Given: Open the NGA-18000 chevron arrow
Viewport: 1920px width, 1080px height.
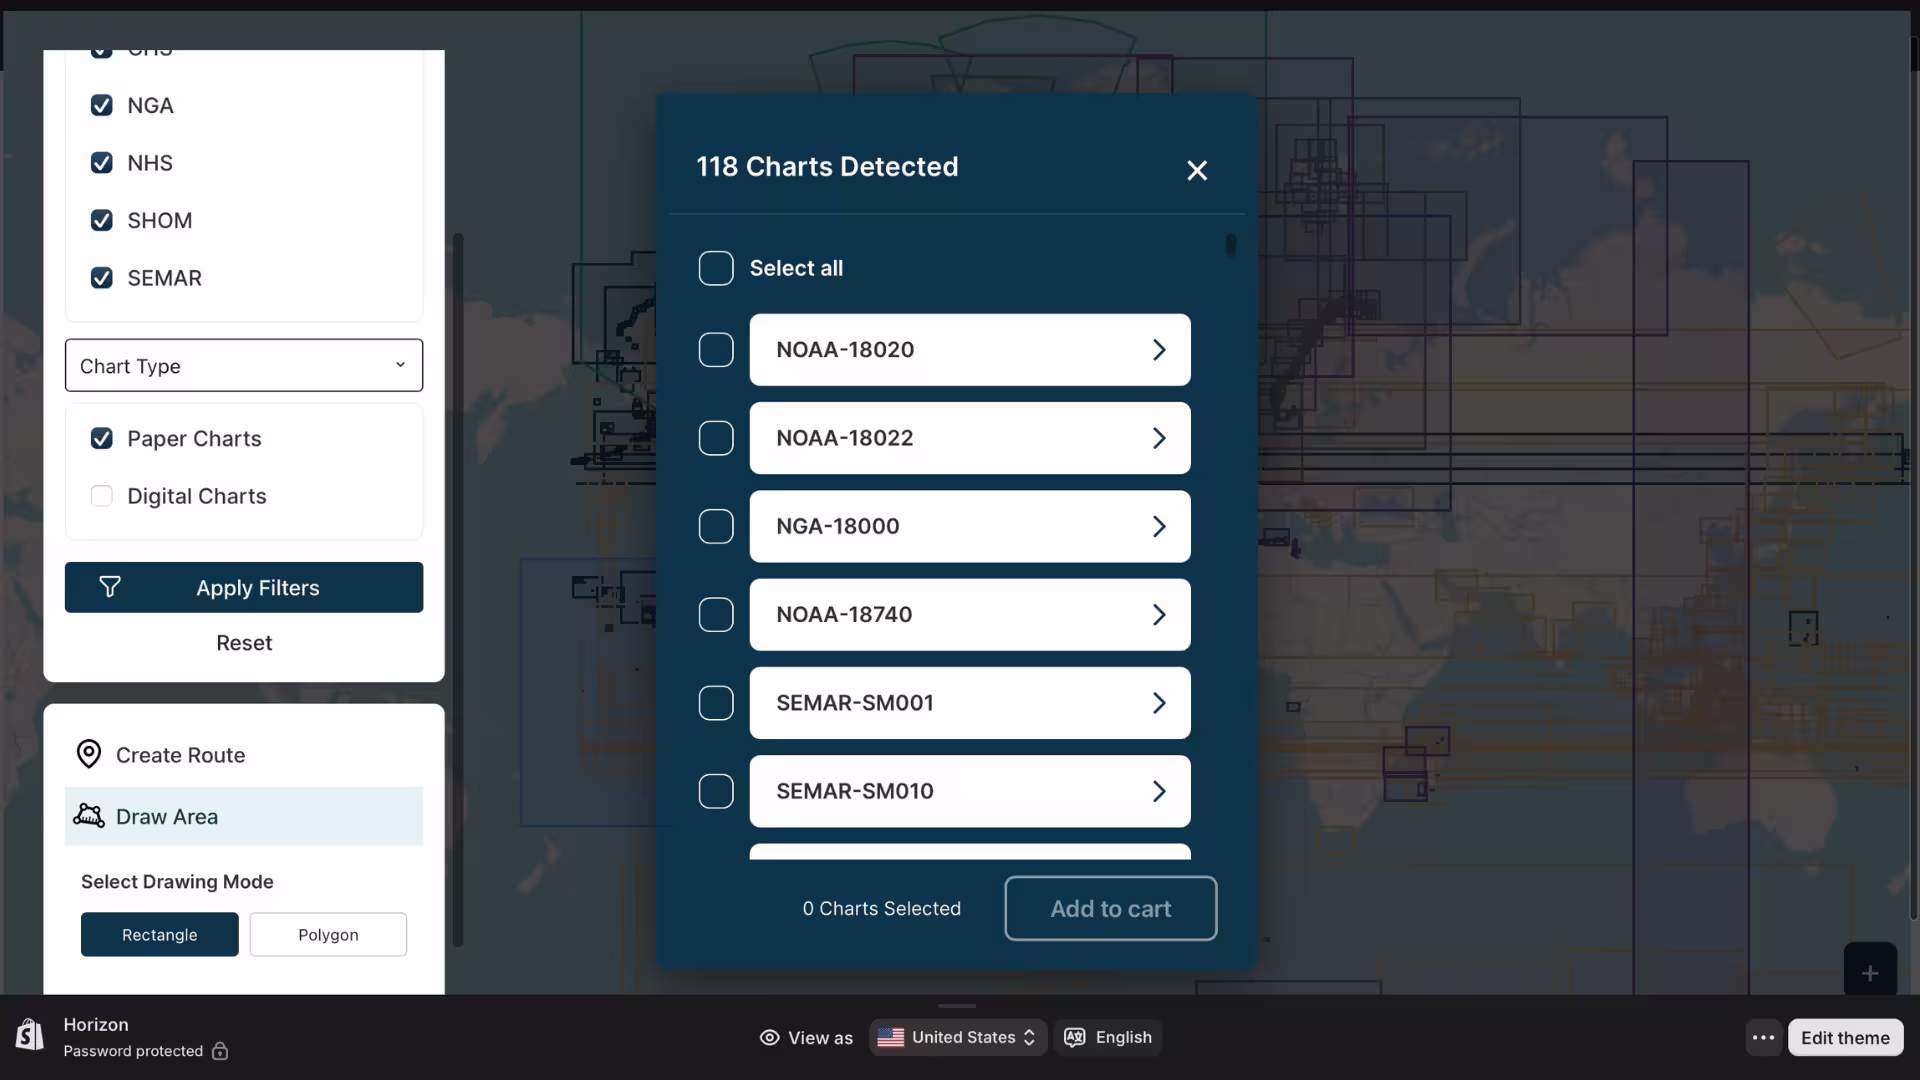Looking at the screenshot, I should 1159,526.
